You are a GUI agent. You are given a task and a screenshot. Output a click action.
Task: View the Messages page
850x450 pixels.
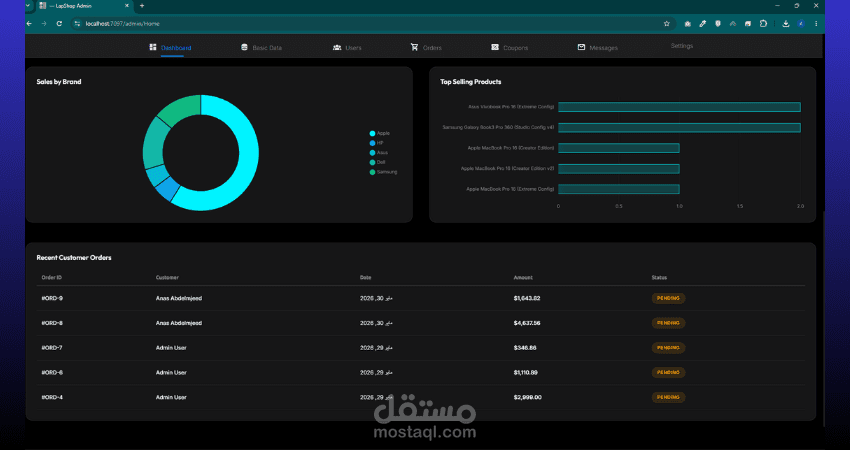pyautogui.click(x=597, y=48)
